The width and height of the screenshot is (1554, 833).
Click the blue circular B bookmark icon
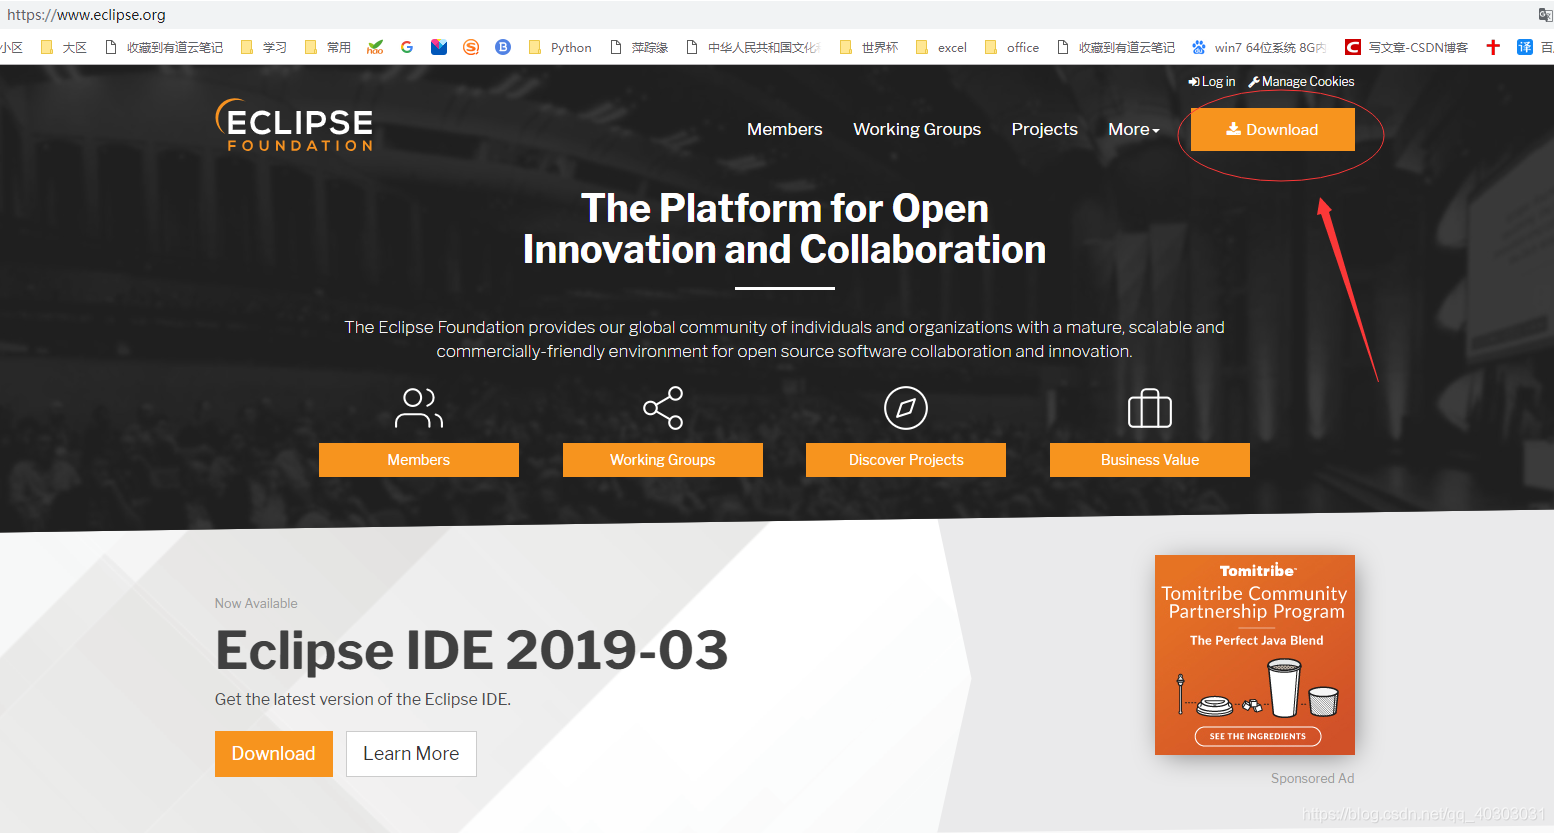point(503,47)
